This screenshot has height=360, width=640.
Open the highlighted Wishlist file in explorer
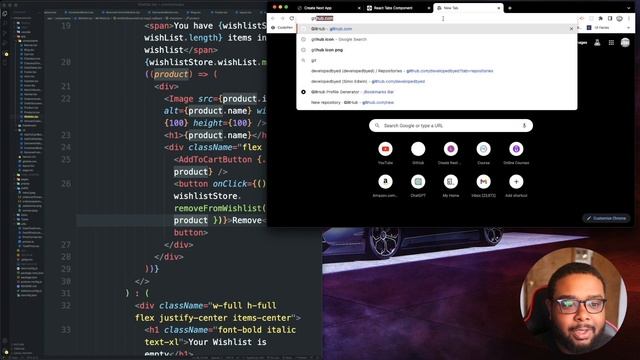click(31, 117)
